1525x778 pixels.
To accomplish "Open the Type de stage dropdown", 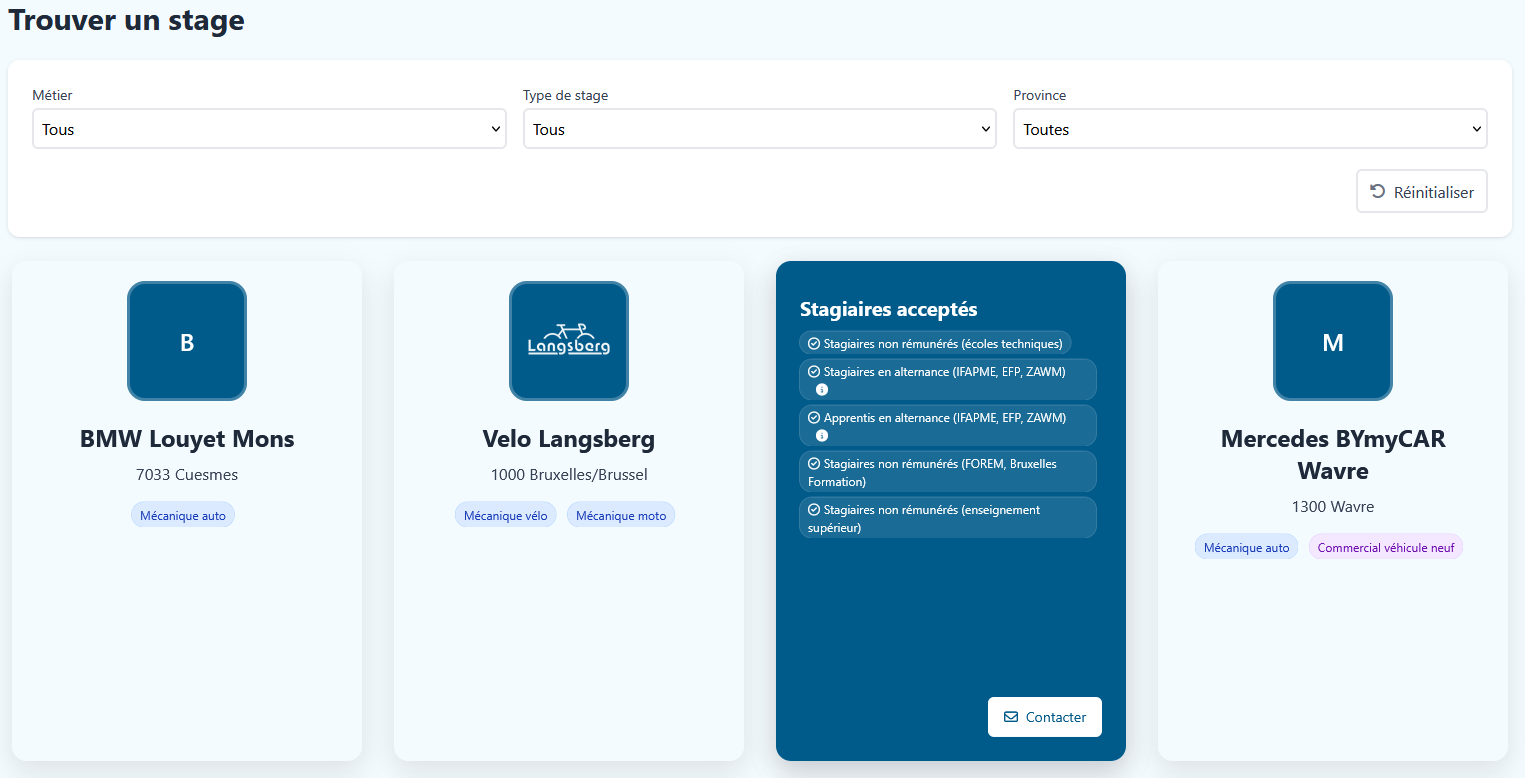I will [x=759, y=129].
